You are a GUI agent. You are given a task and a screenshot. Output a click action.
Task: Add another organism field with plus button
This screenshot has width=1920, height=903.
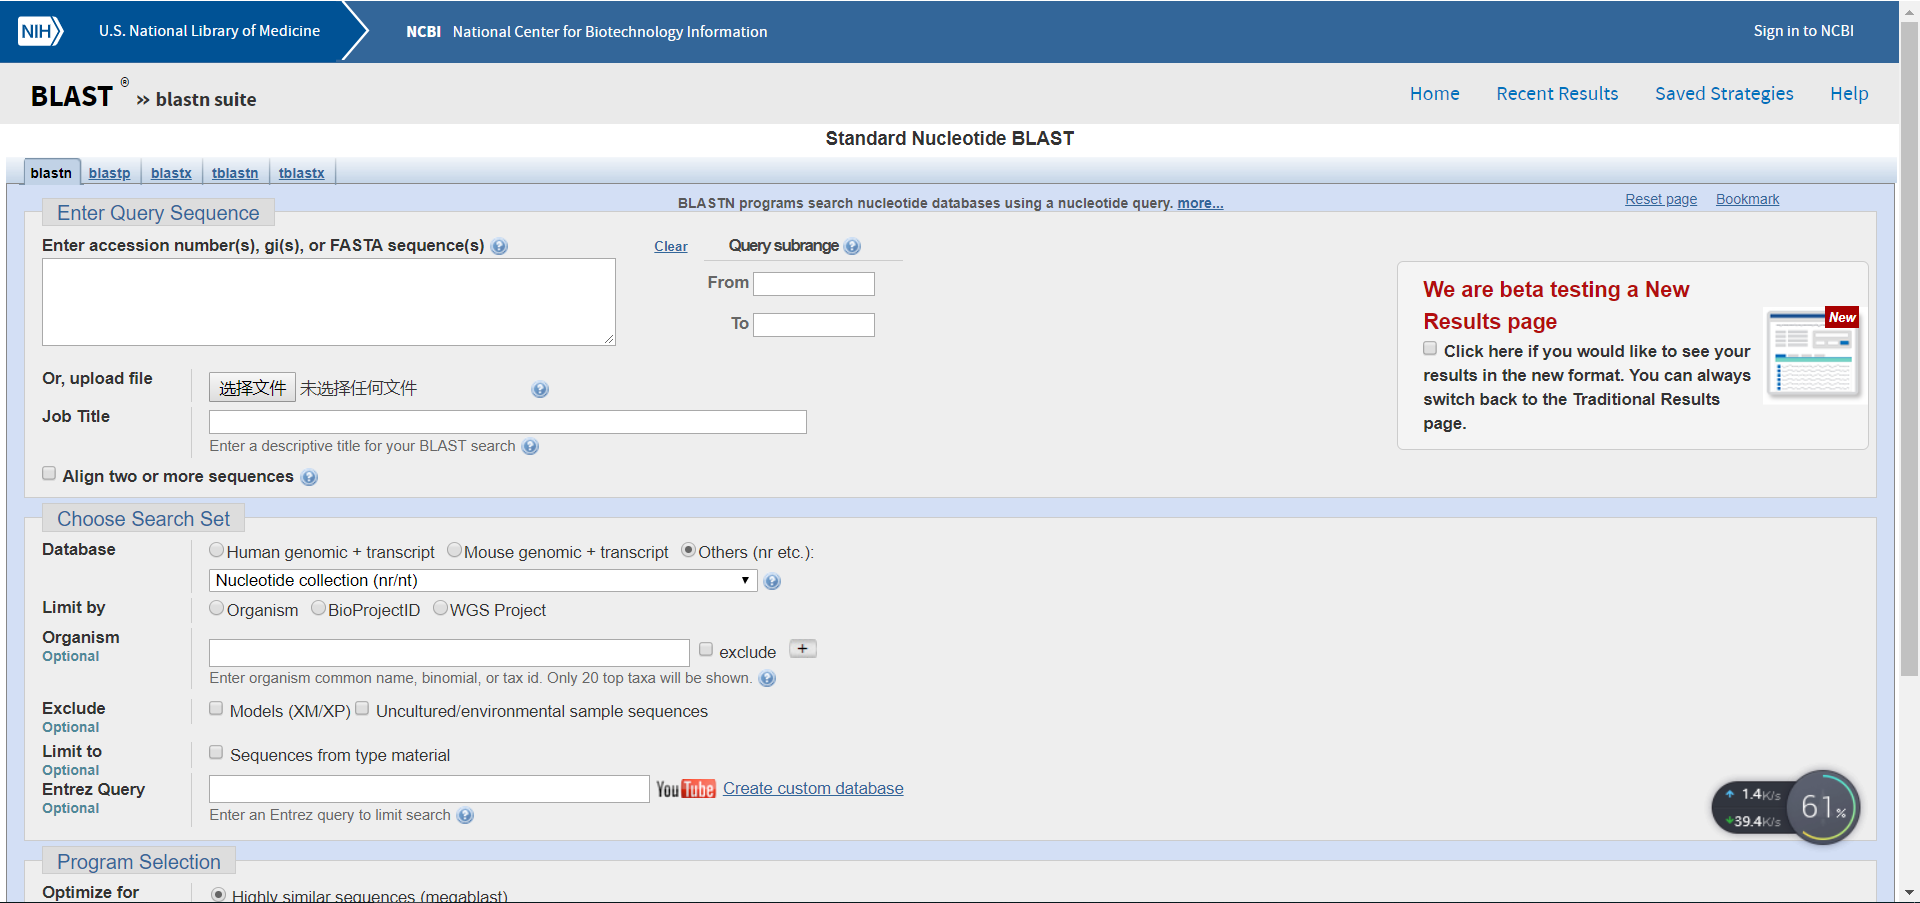click(803, 649)
